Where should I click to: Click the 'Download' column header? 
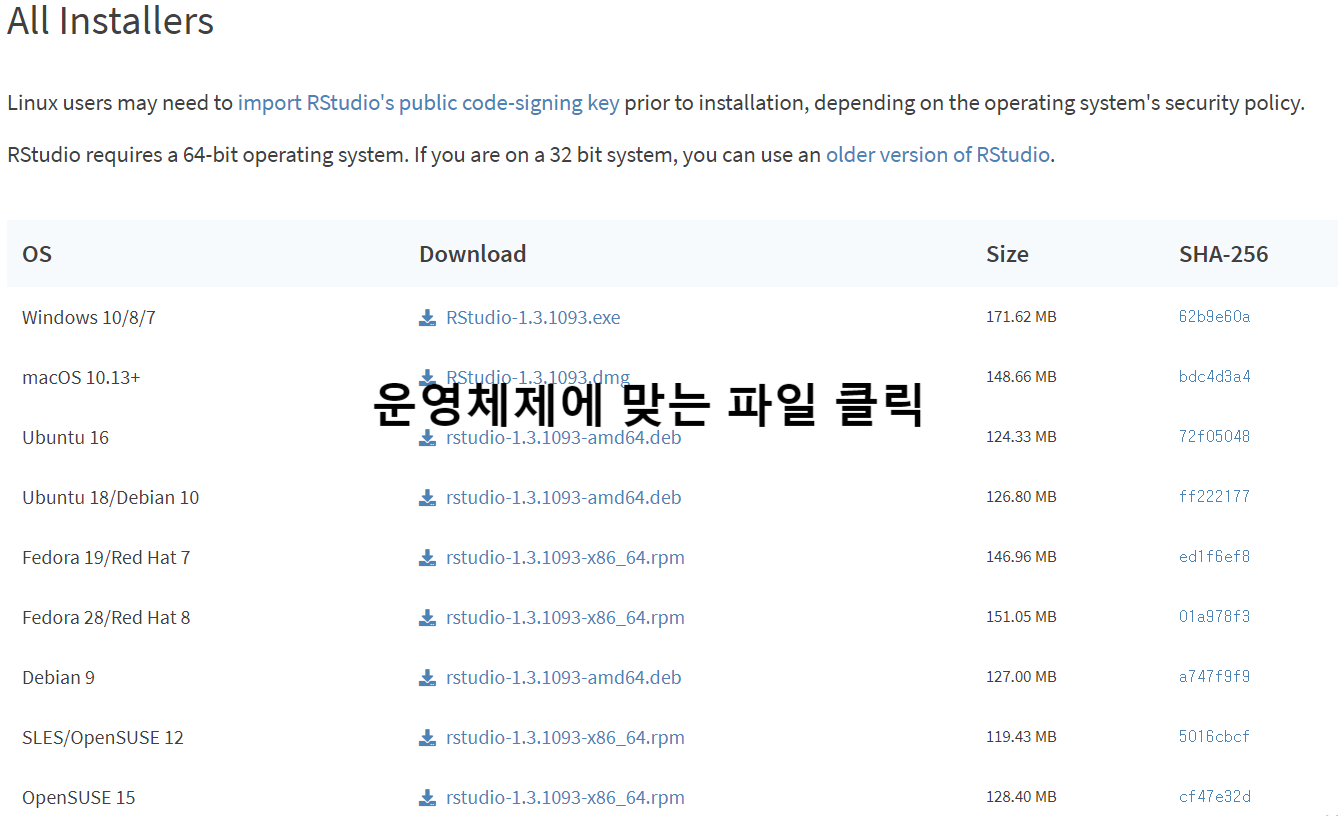(x=472, y=254)
